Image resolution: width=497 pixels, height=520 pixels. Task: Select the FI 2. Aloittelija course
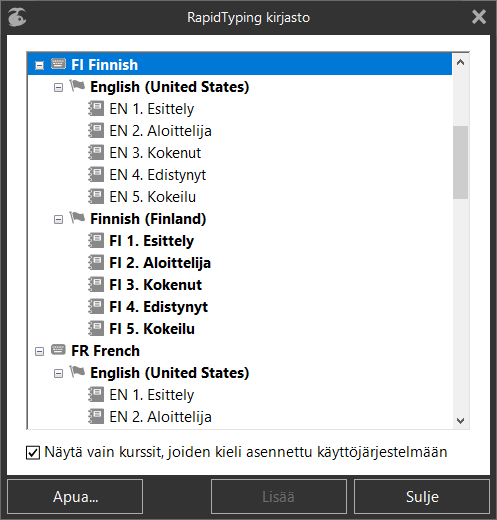coord(160,263)
